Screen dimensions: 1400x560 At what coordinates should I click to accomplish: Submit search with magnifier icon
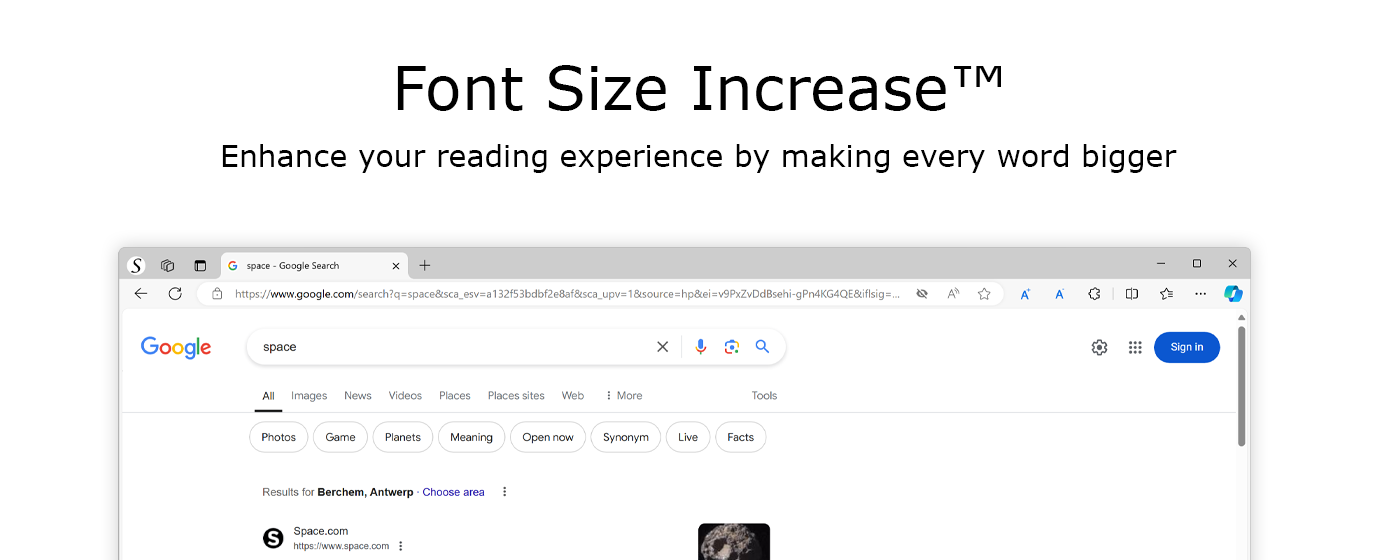[762, 347]
